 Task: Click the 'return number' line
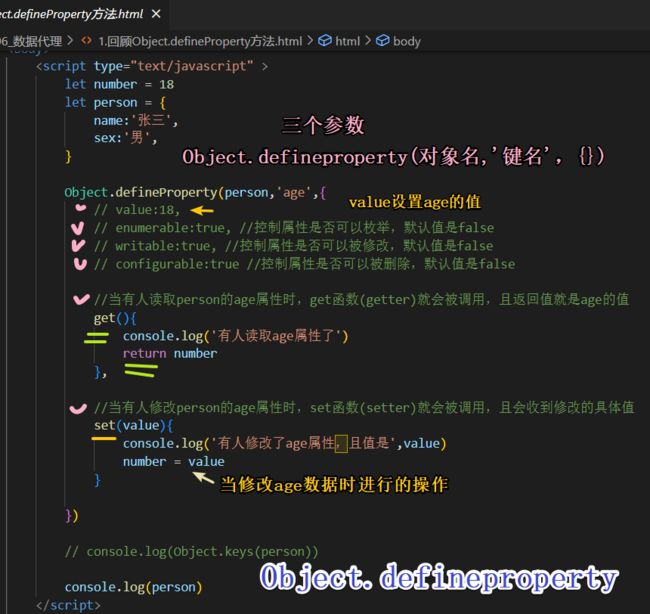point(170,354)
